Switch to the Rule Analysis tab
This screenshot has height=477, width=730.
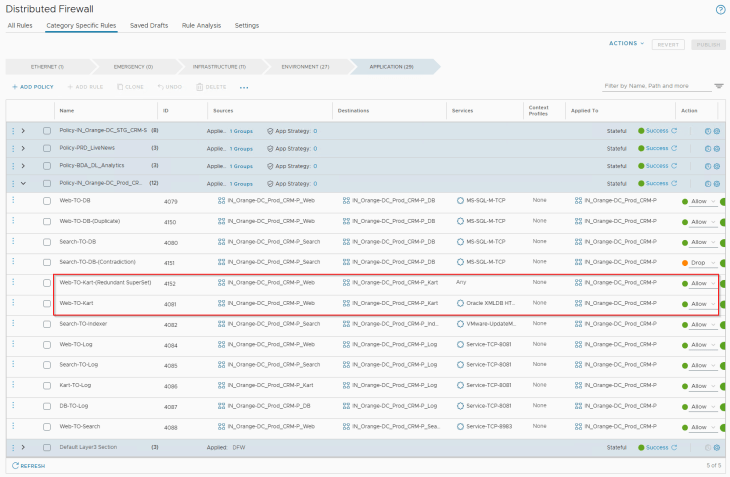pos(201,25)
